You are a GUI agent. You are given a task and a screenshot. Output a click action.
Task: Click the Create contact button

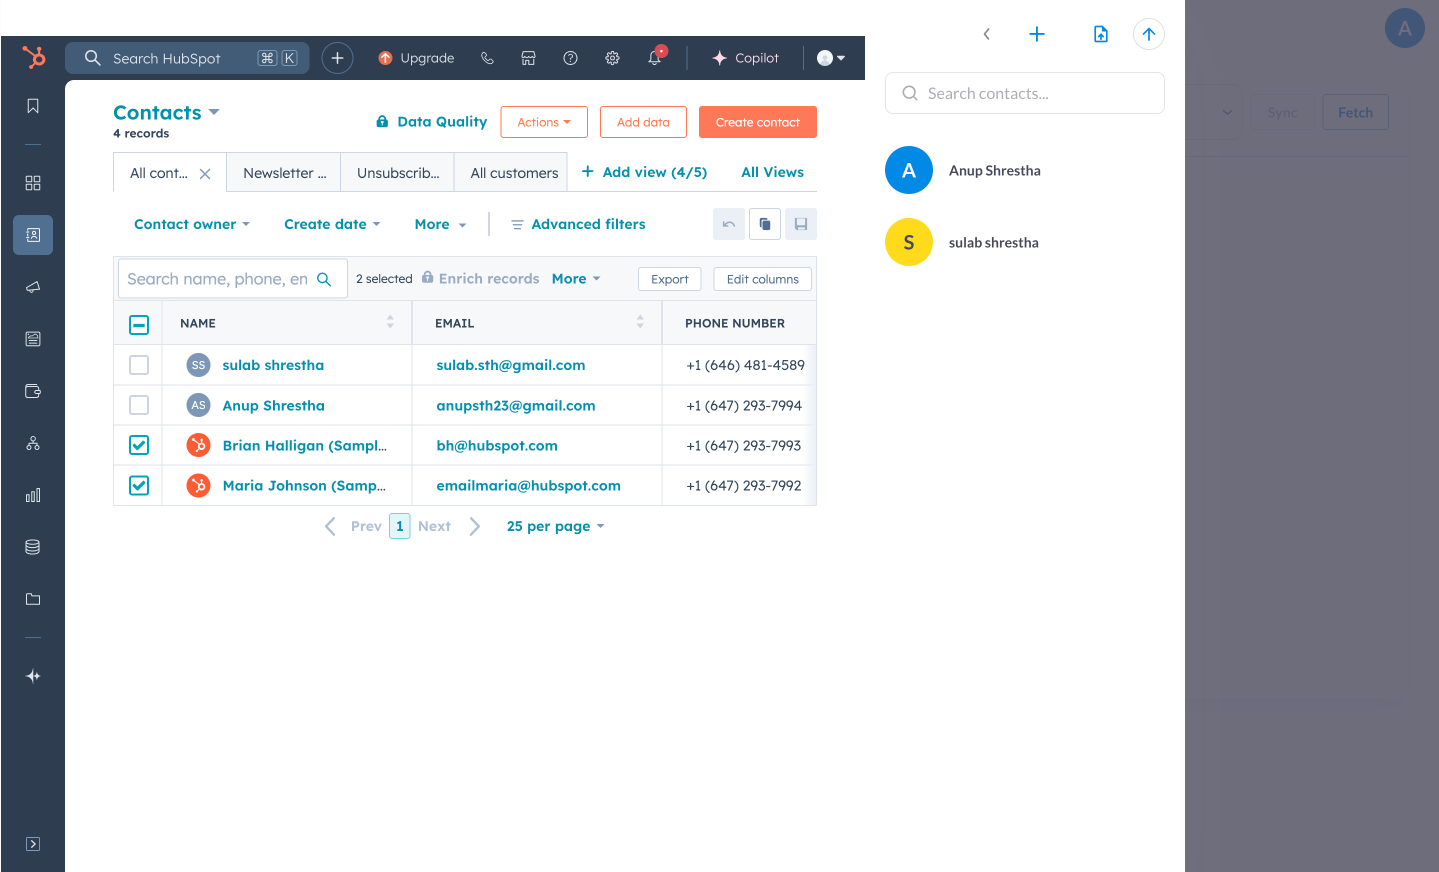[x=758, y=122]
